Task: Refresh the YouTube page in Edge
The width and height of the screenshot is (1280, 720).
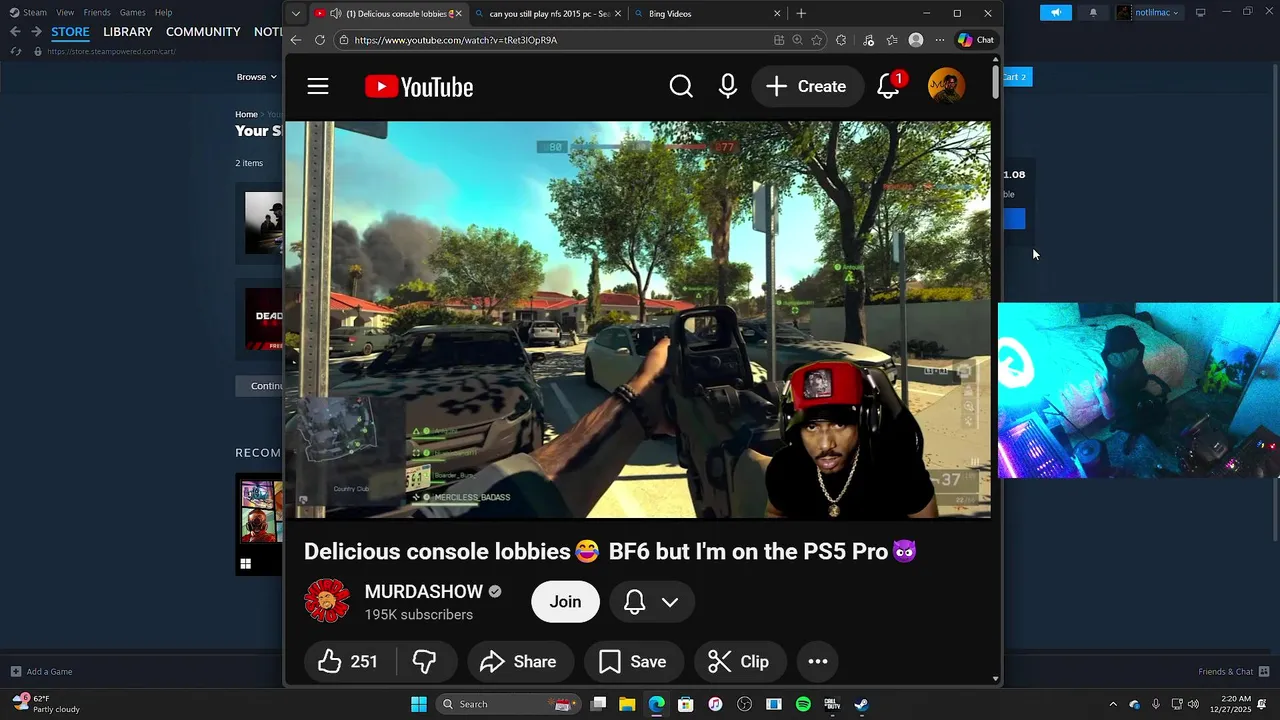Action: click(x=320, y=40)
